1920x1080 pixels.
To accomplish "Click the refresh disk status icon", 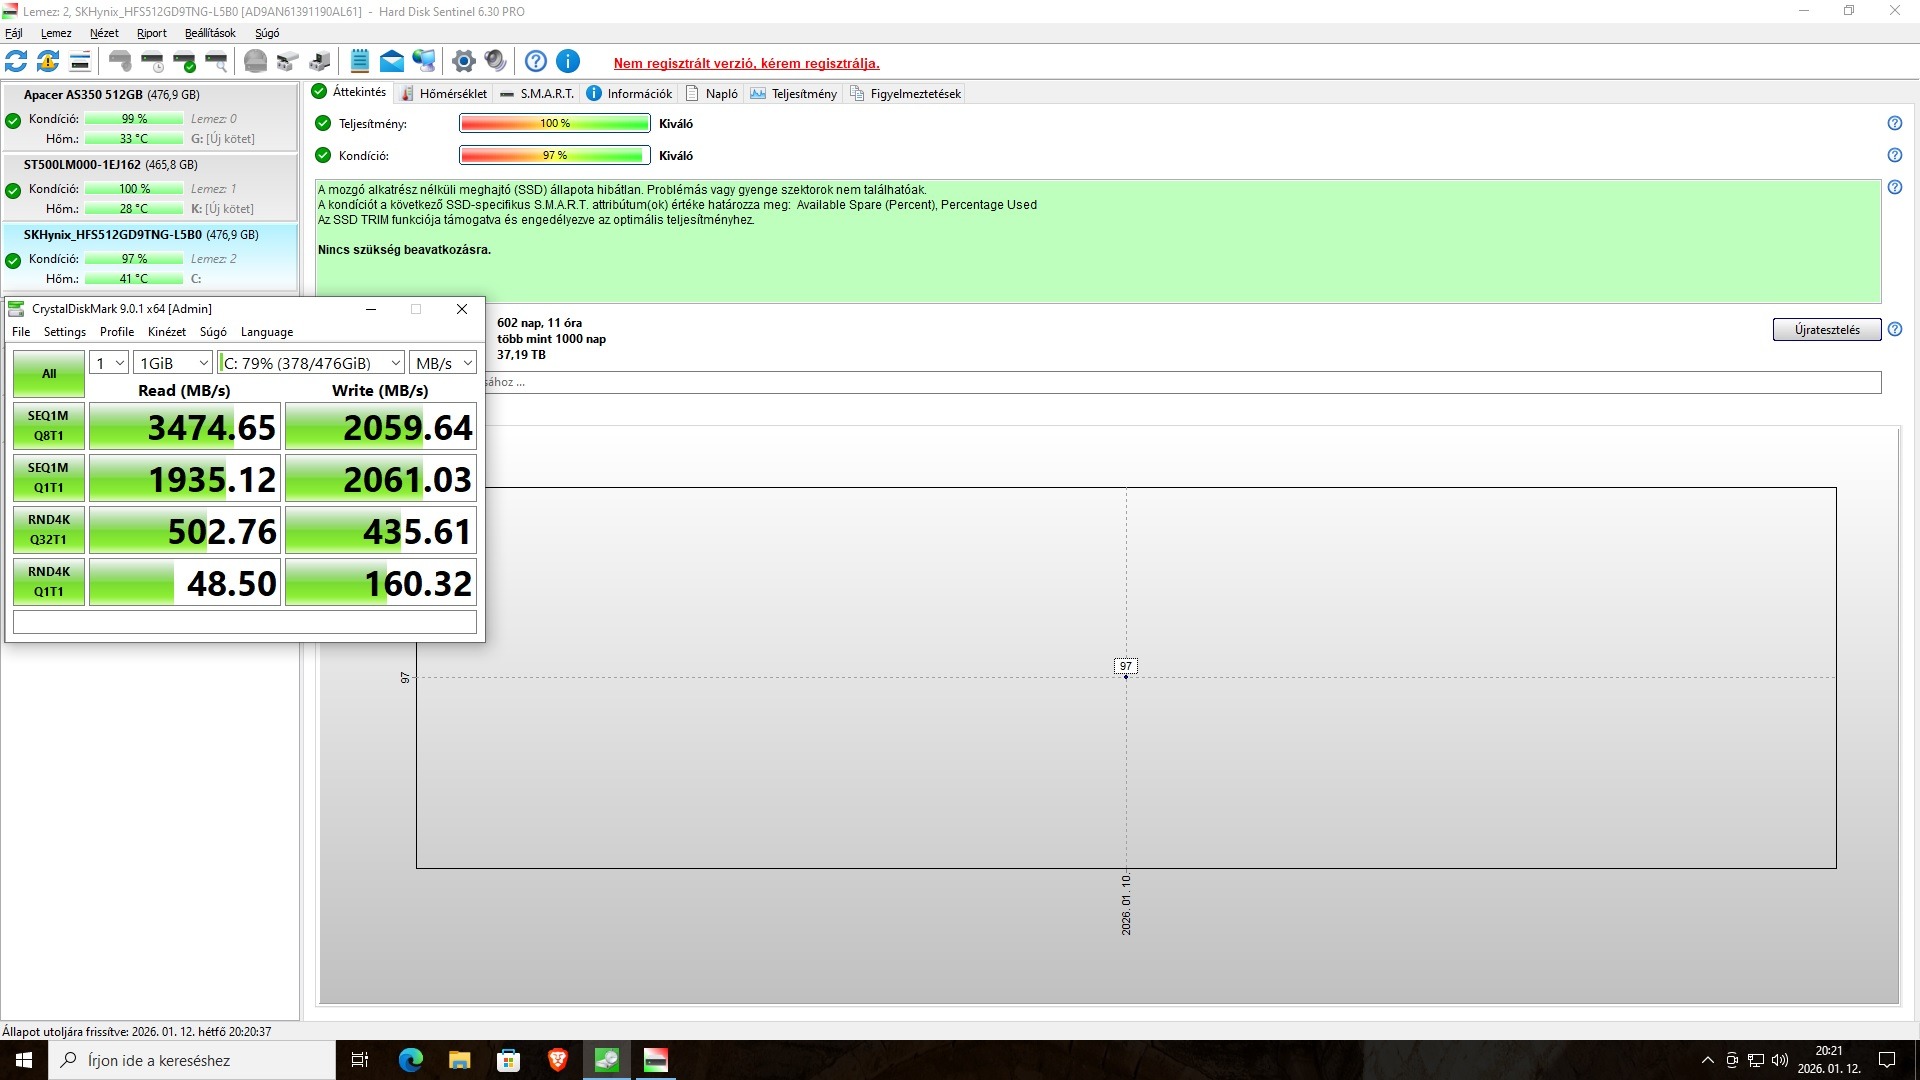I will tap(16, 62).
